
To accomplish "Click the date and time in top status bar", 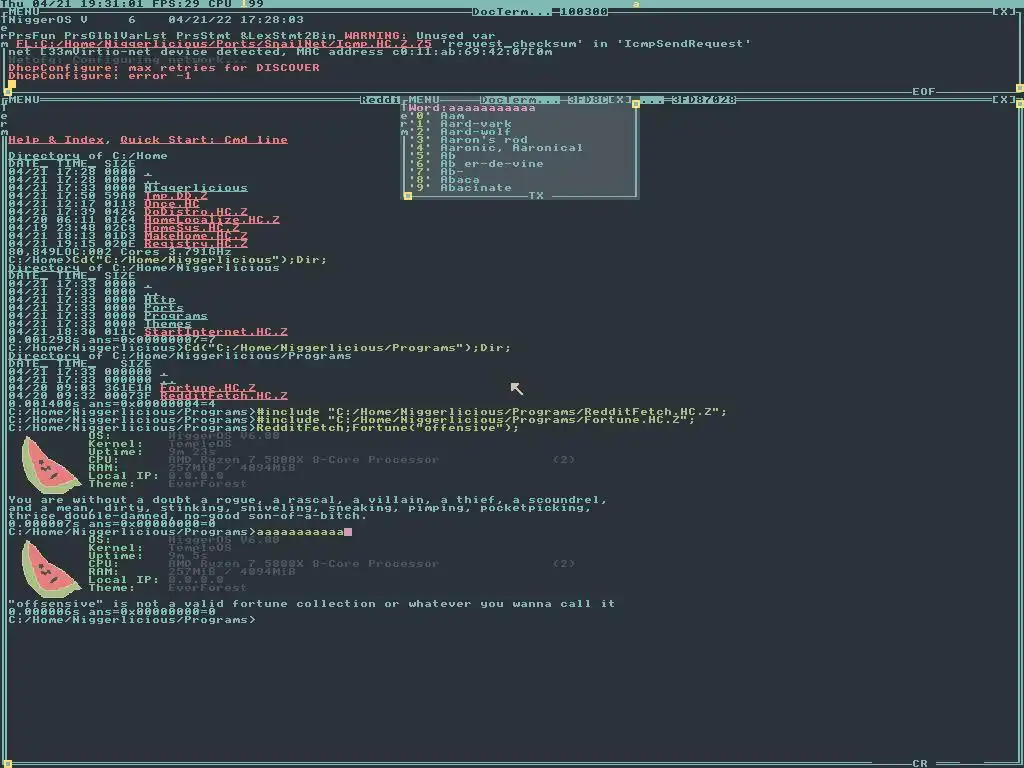I will coord(72,4).
